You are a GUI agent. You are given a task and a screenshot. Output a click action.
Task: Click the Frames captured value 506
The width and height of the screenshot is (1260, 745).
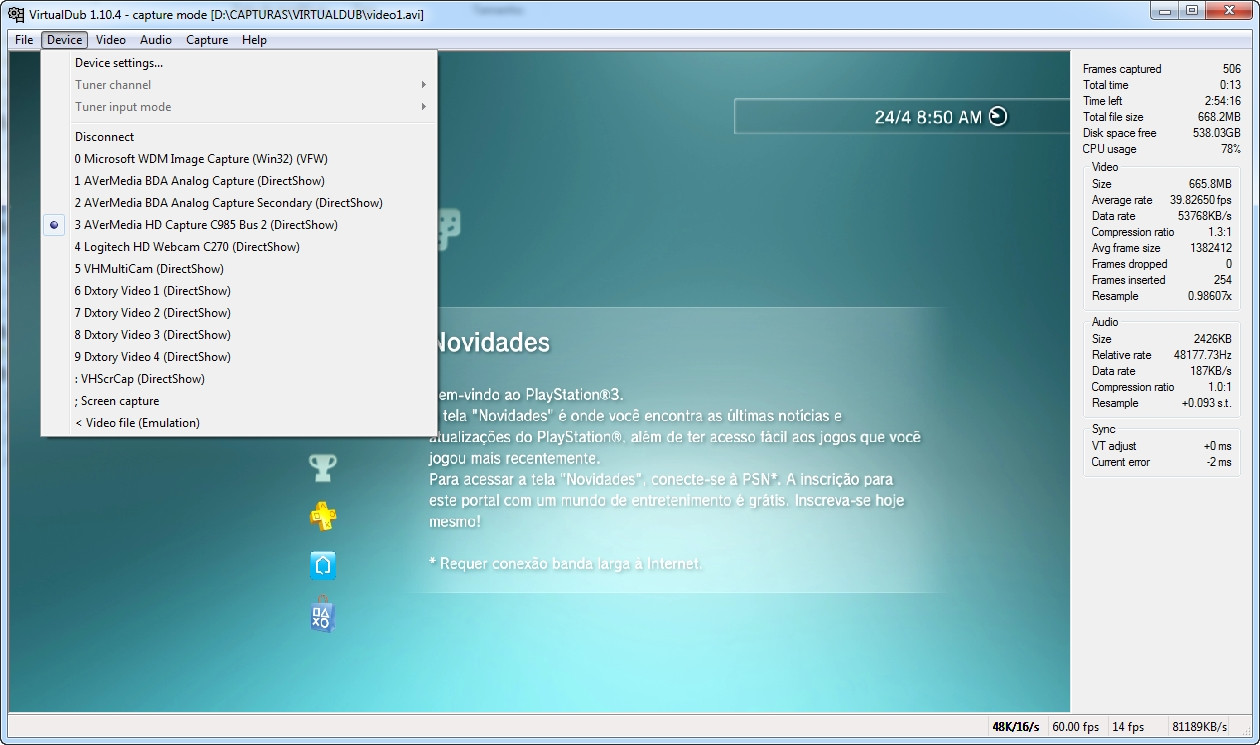(1231, 69)
